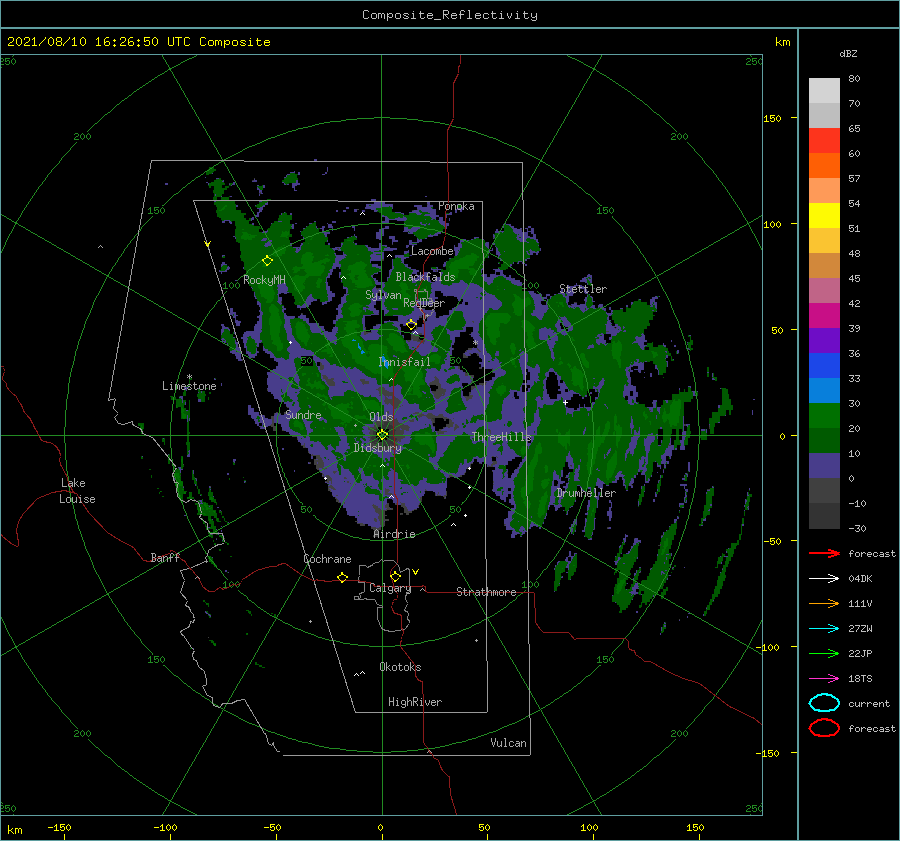Click the RedDeer city label
900x841 pixels.
click(x=424, y=303)
